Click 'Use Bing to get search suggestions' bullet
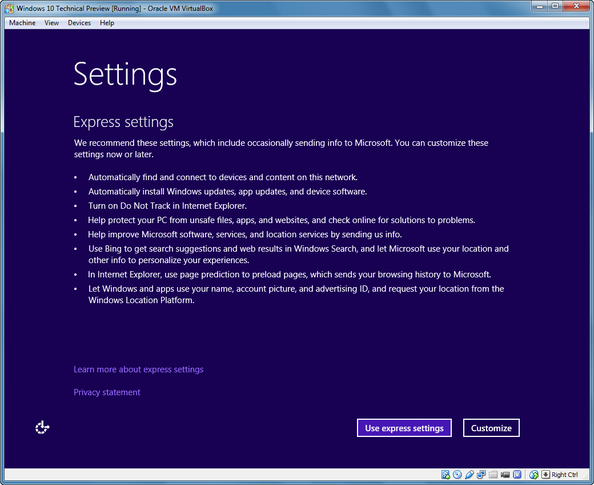 click(x=299, y=254)
